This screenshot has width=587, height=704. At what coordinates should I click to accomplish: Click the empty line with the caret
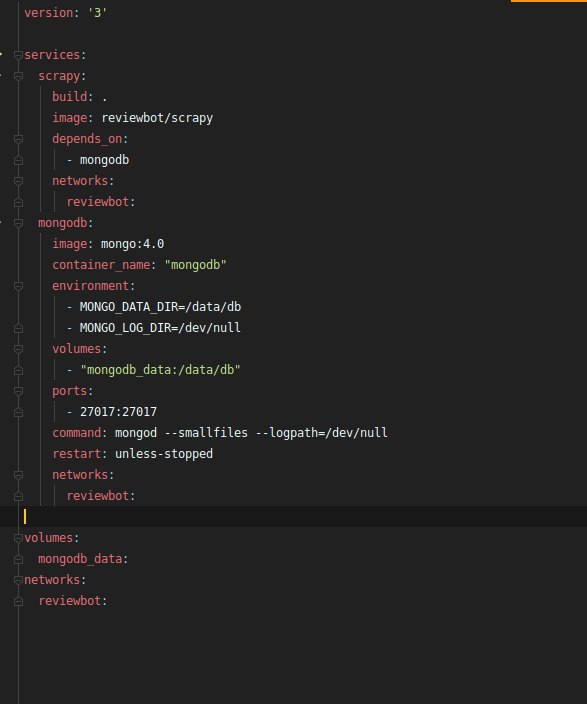click(x=293, y=517)
